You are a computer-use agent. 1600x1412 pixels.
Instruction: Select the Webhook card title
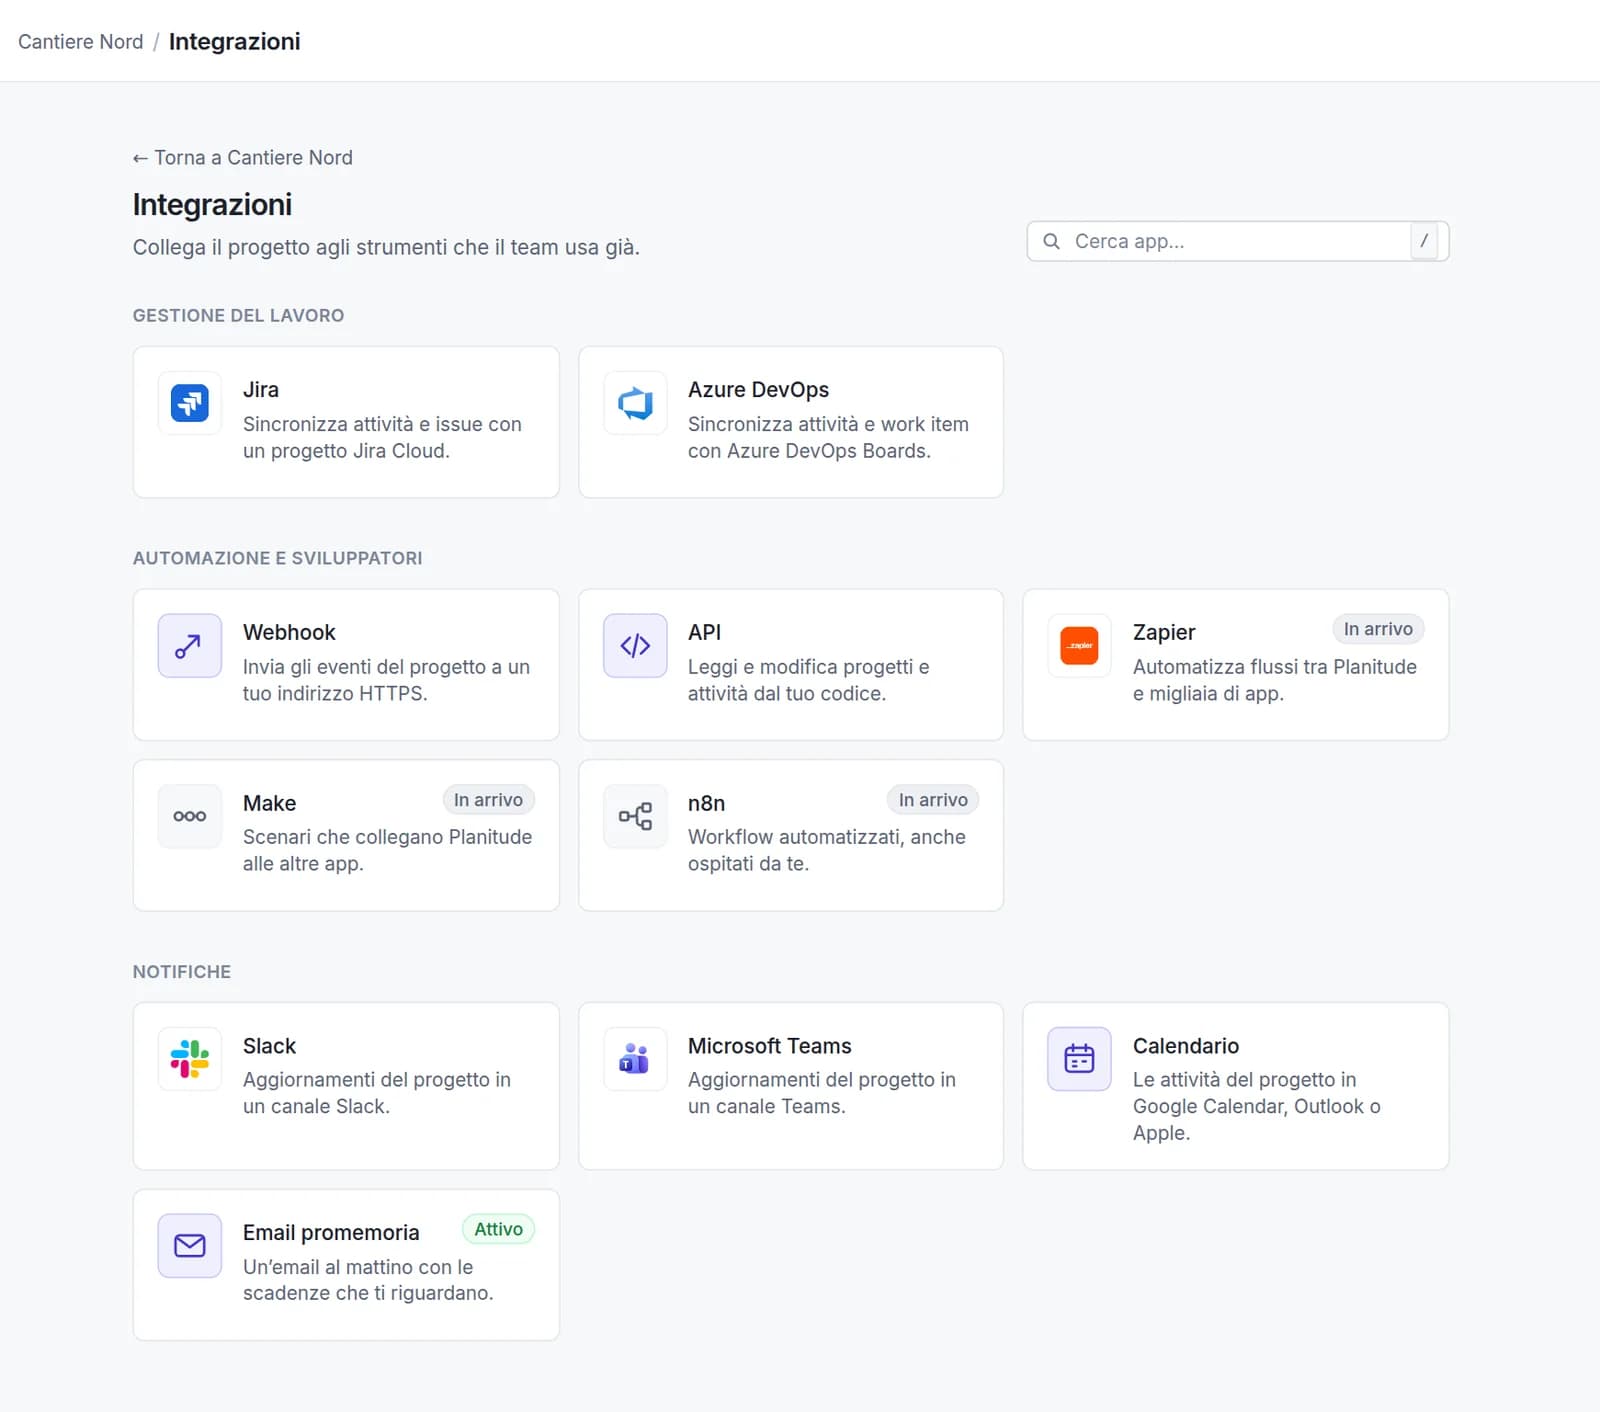tap(289, 632)
